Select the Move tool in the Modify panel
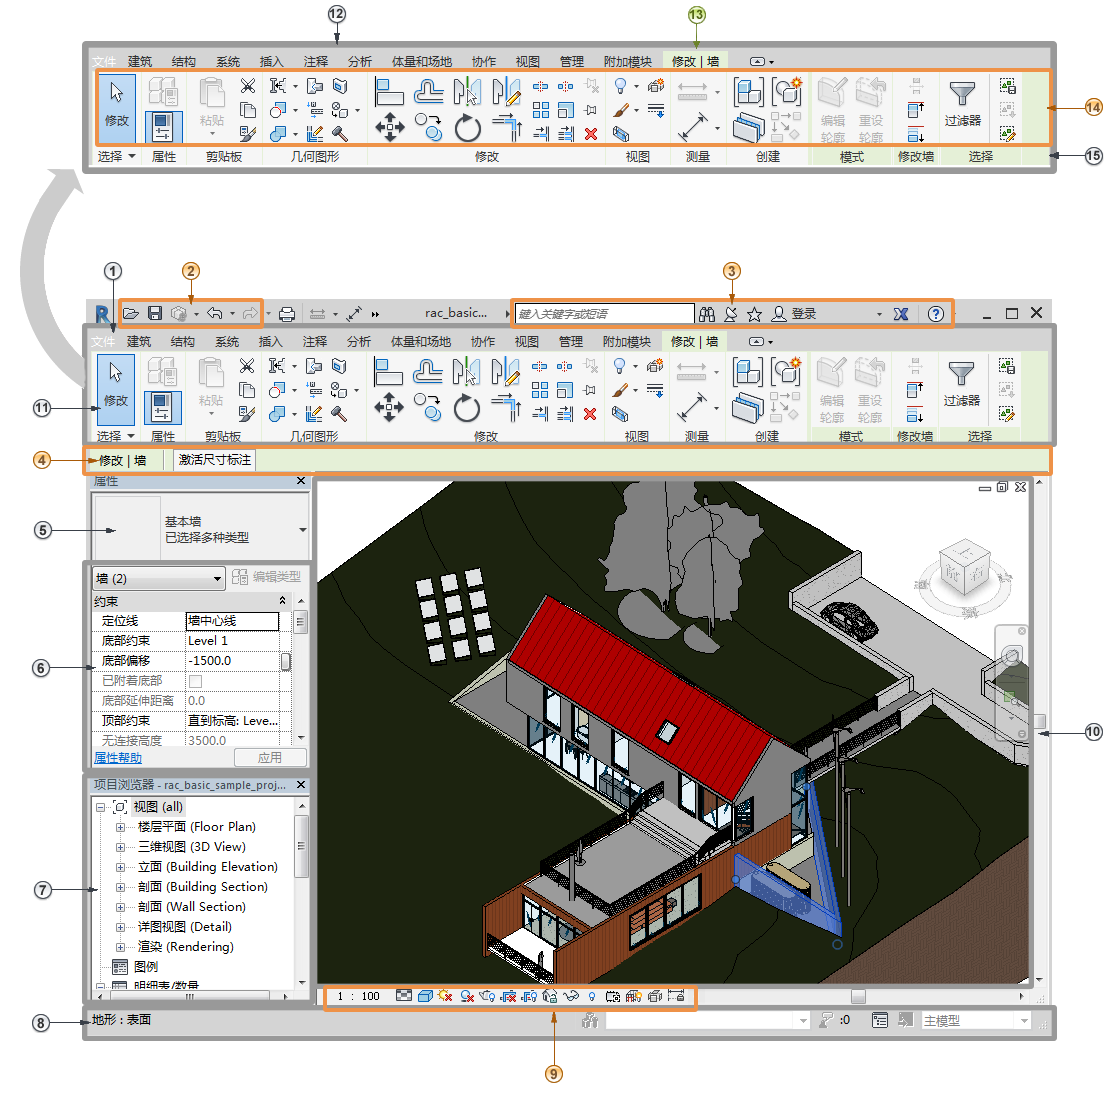 (x=388, y=408)
